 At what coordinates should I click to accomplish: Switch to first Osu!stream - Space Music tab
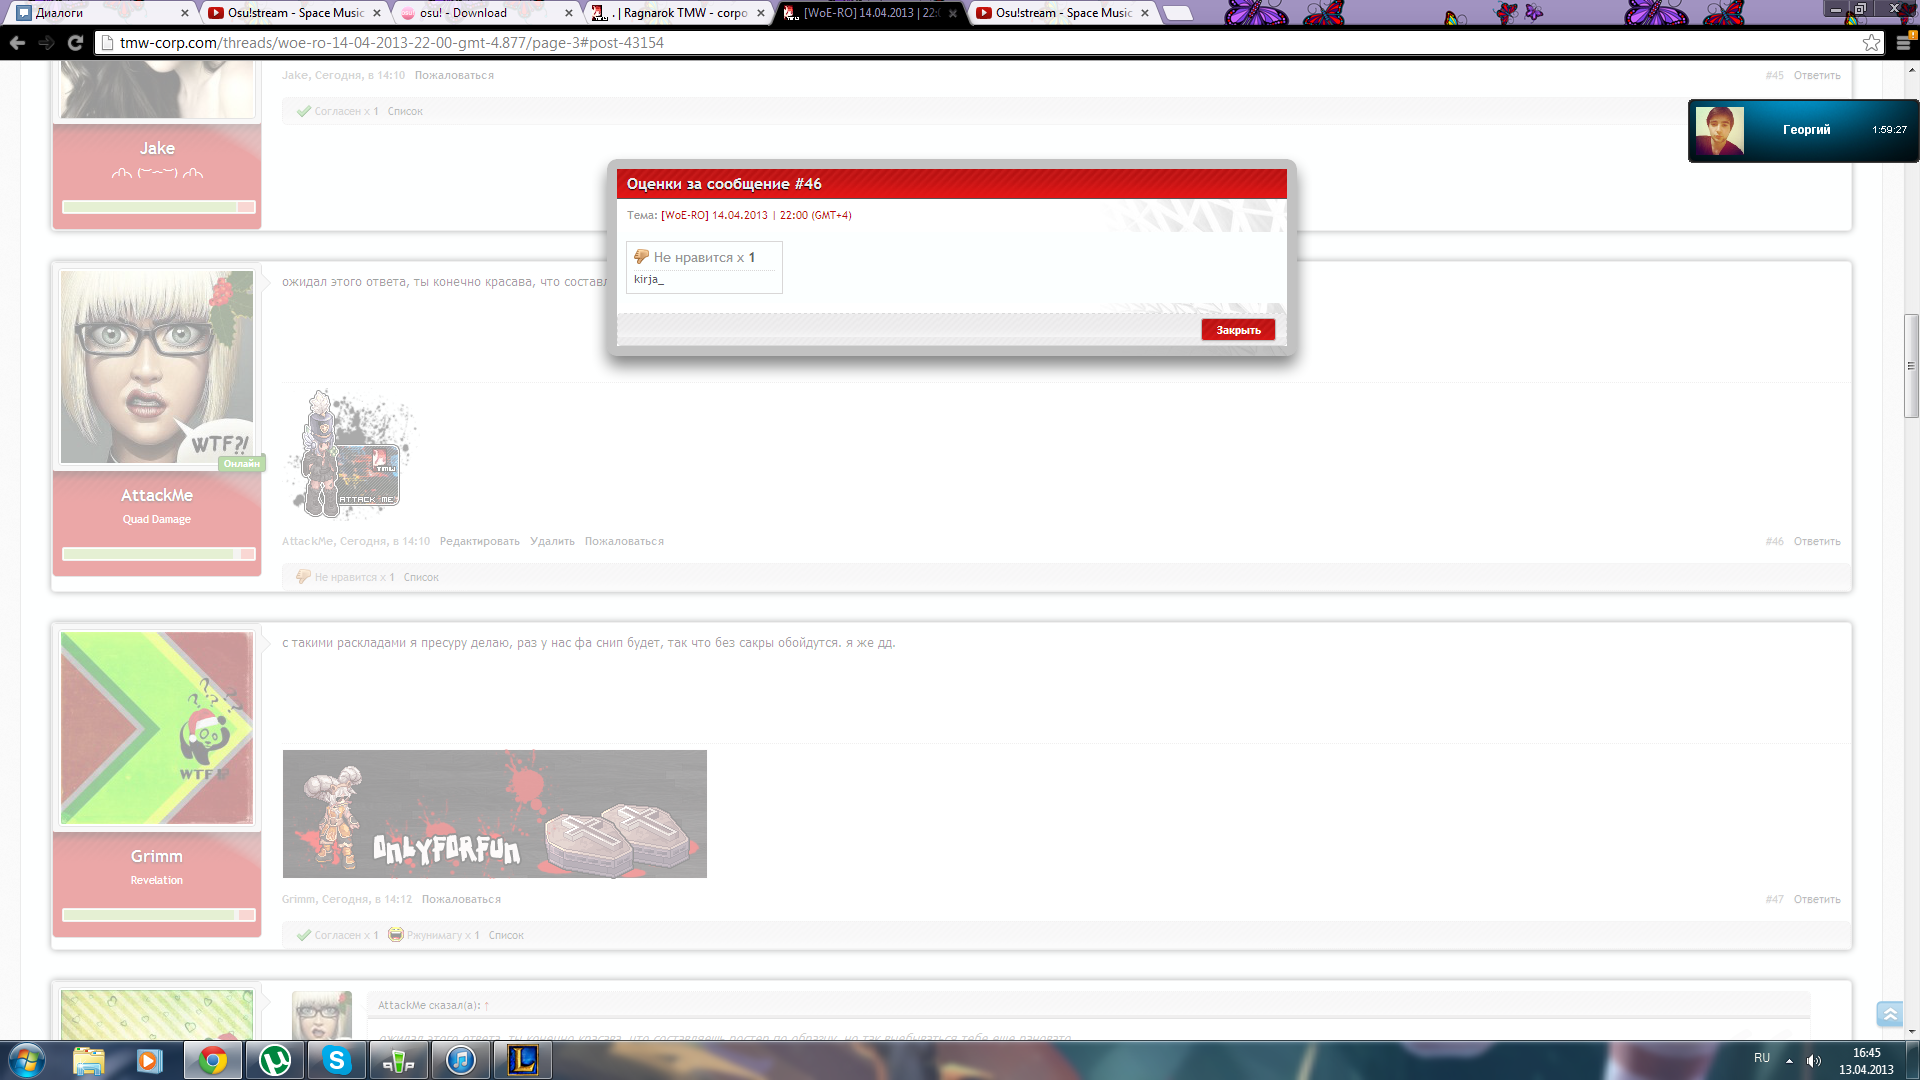pyautogui.click(x=293, y=13)
